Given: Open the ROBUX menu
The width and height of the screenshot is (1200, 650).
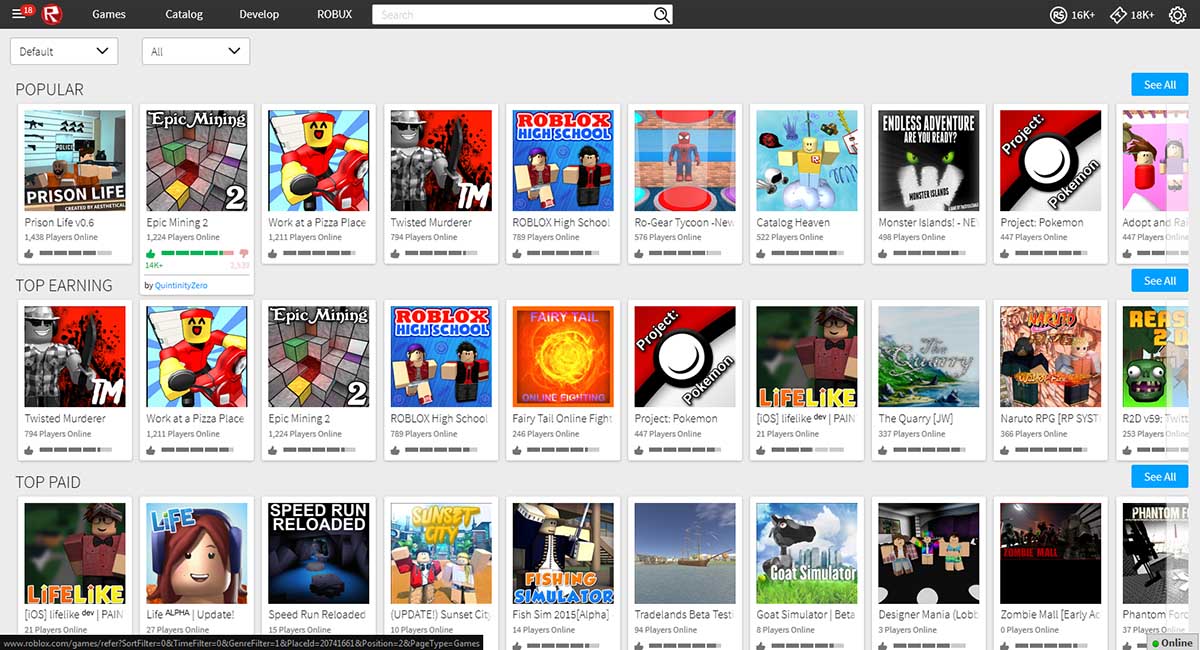Looking at the screenshot, I should pos(335,14).
